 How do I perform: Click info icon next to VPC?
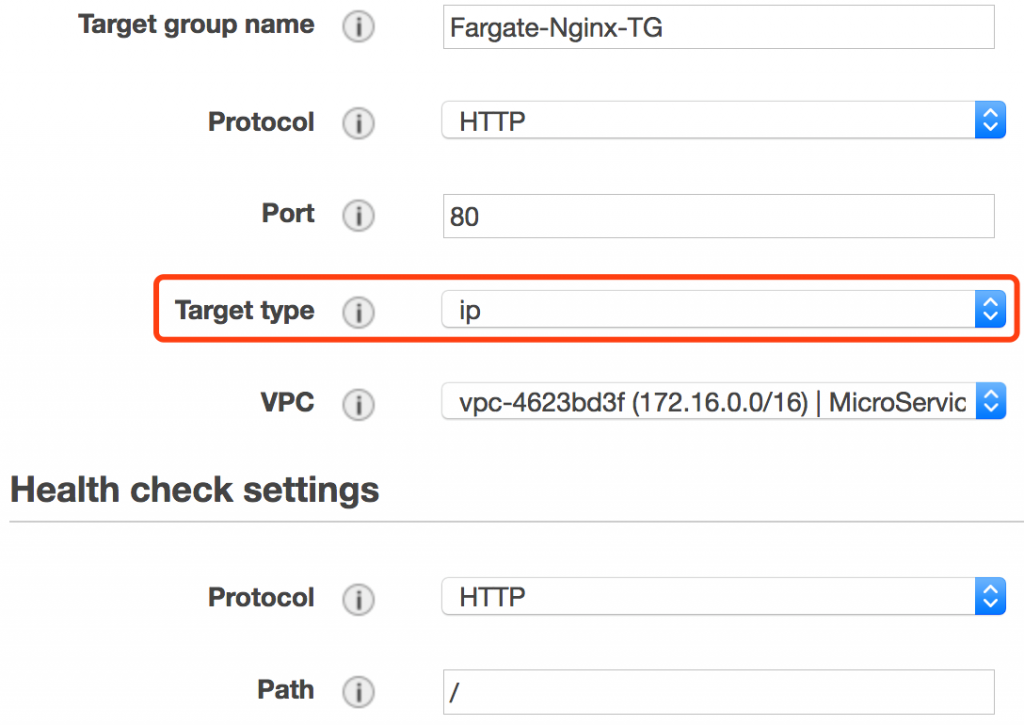(x=359, y=404)
